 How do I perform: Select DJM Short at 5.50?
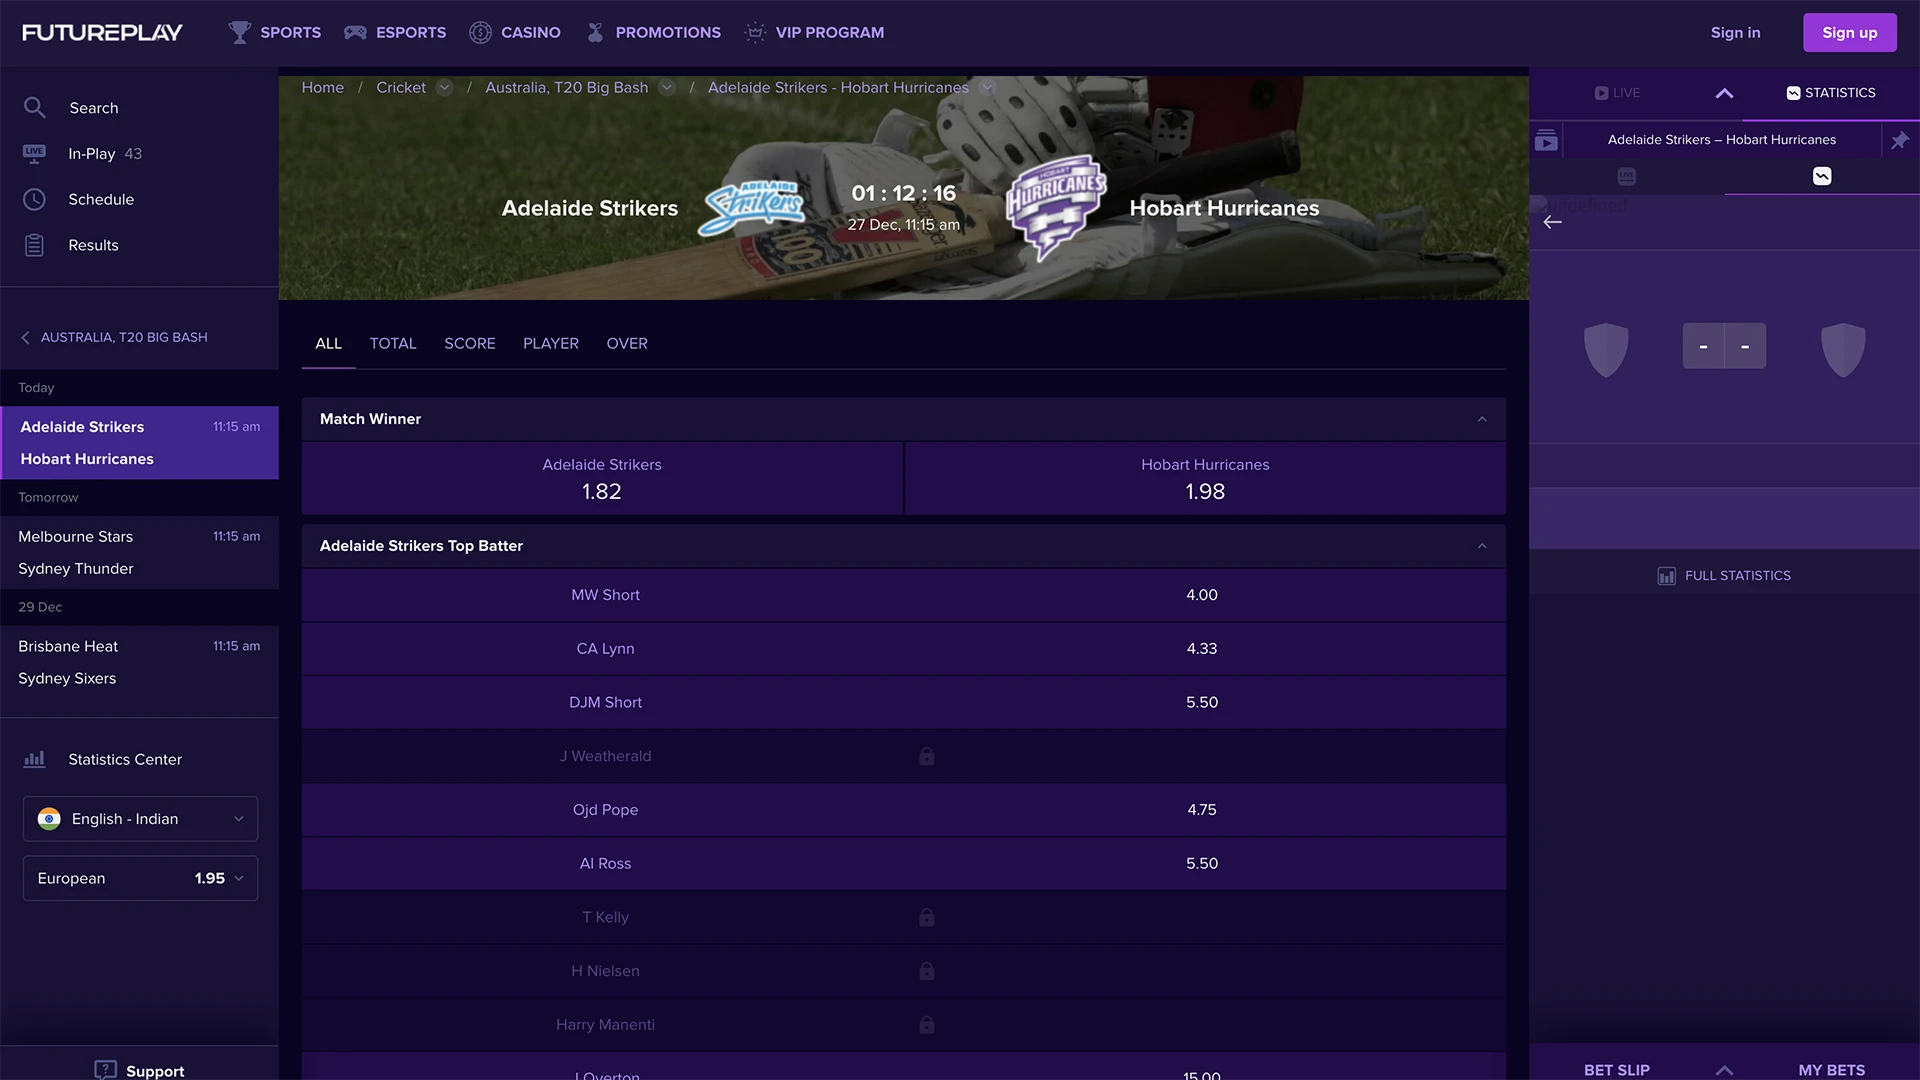[904, 703]
